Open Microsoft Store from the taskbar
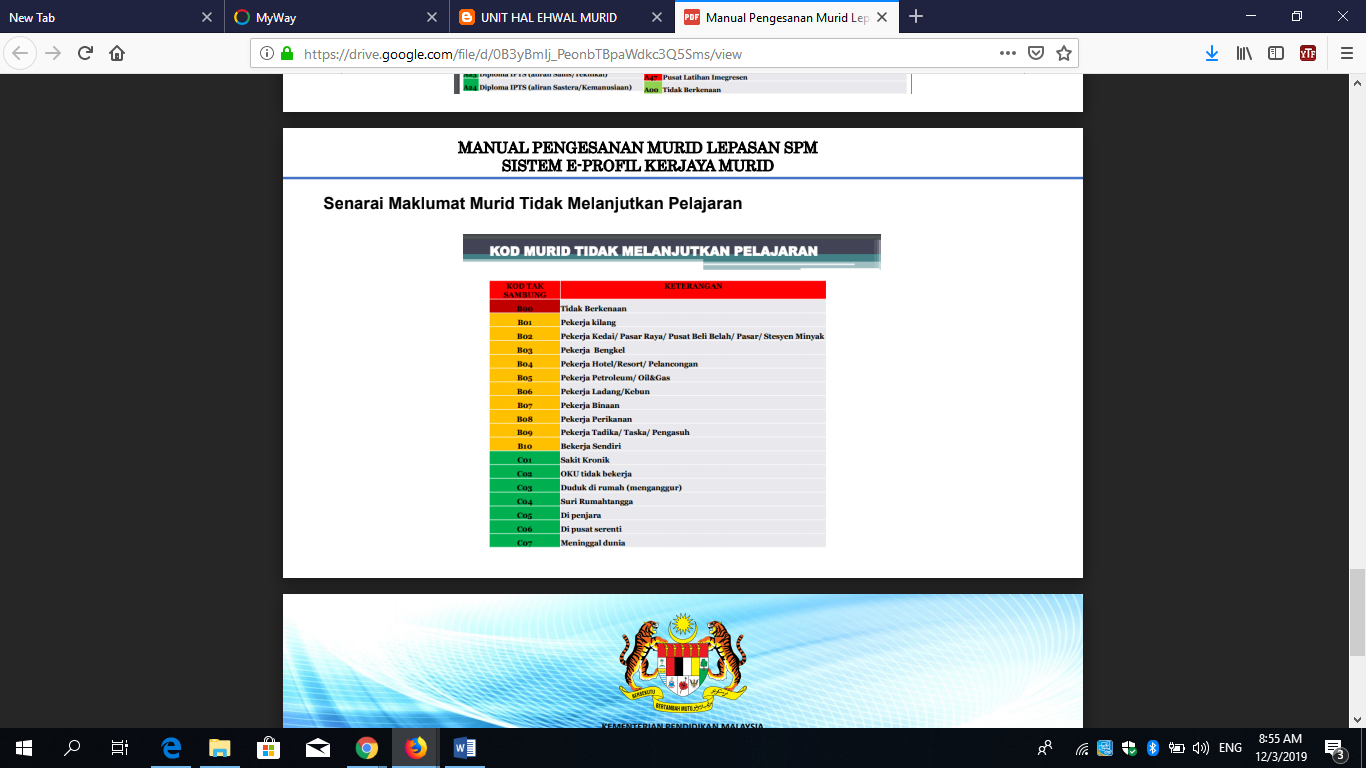The image size is (1366, 768). 269,747
